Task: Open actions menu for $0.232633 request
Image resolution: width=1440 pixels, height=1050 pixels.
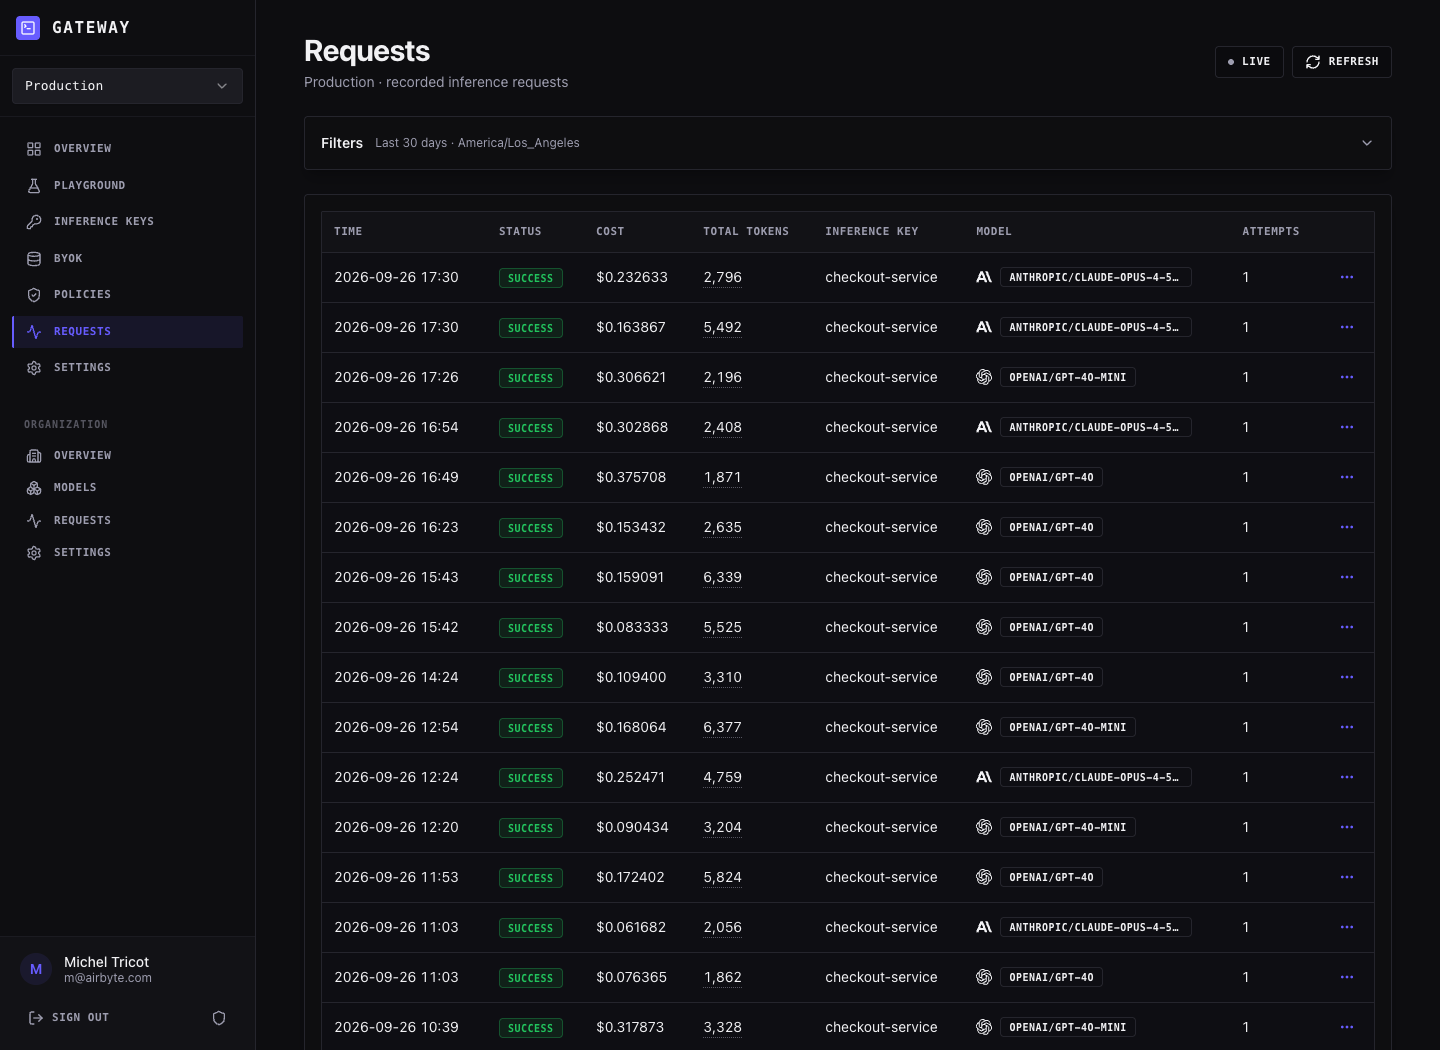Action: (1347, 277)
